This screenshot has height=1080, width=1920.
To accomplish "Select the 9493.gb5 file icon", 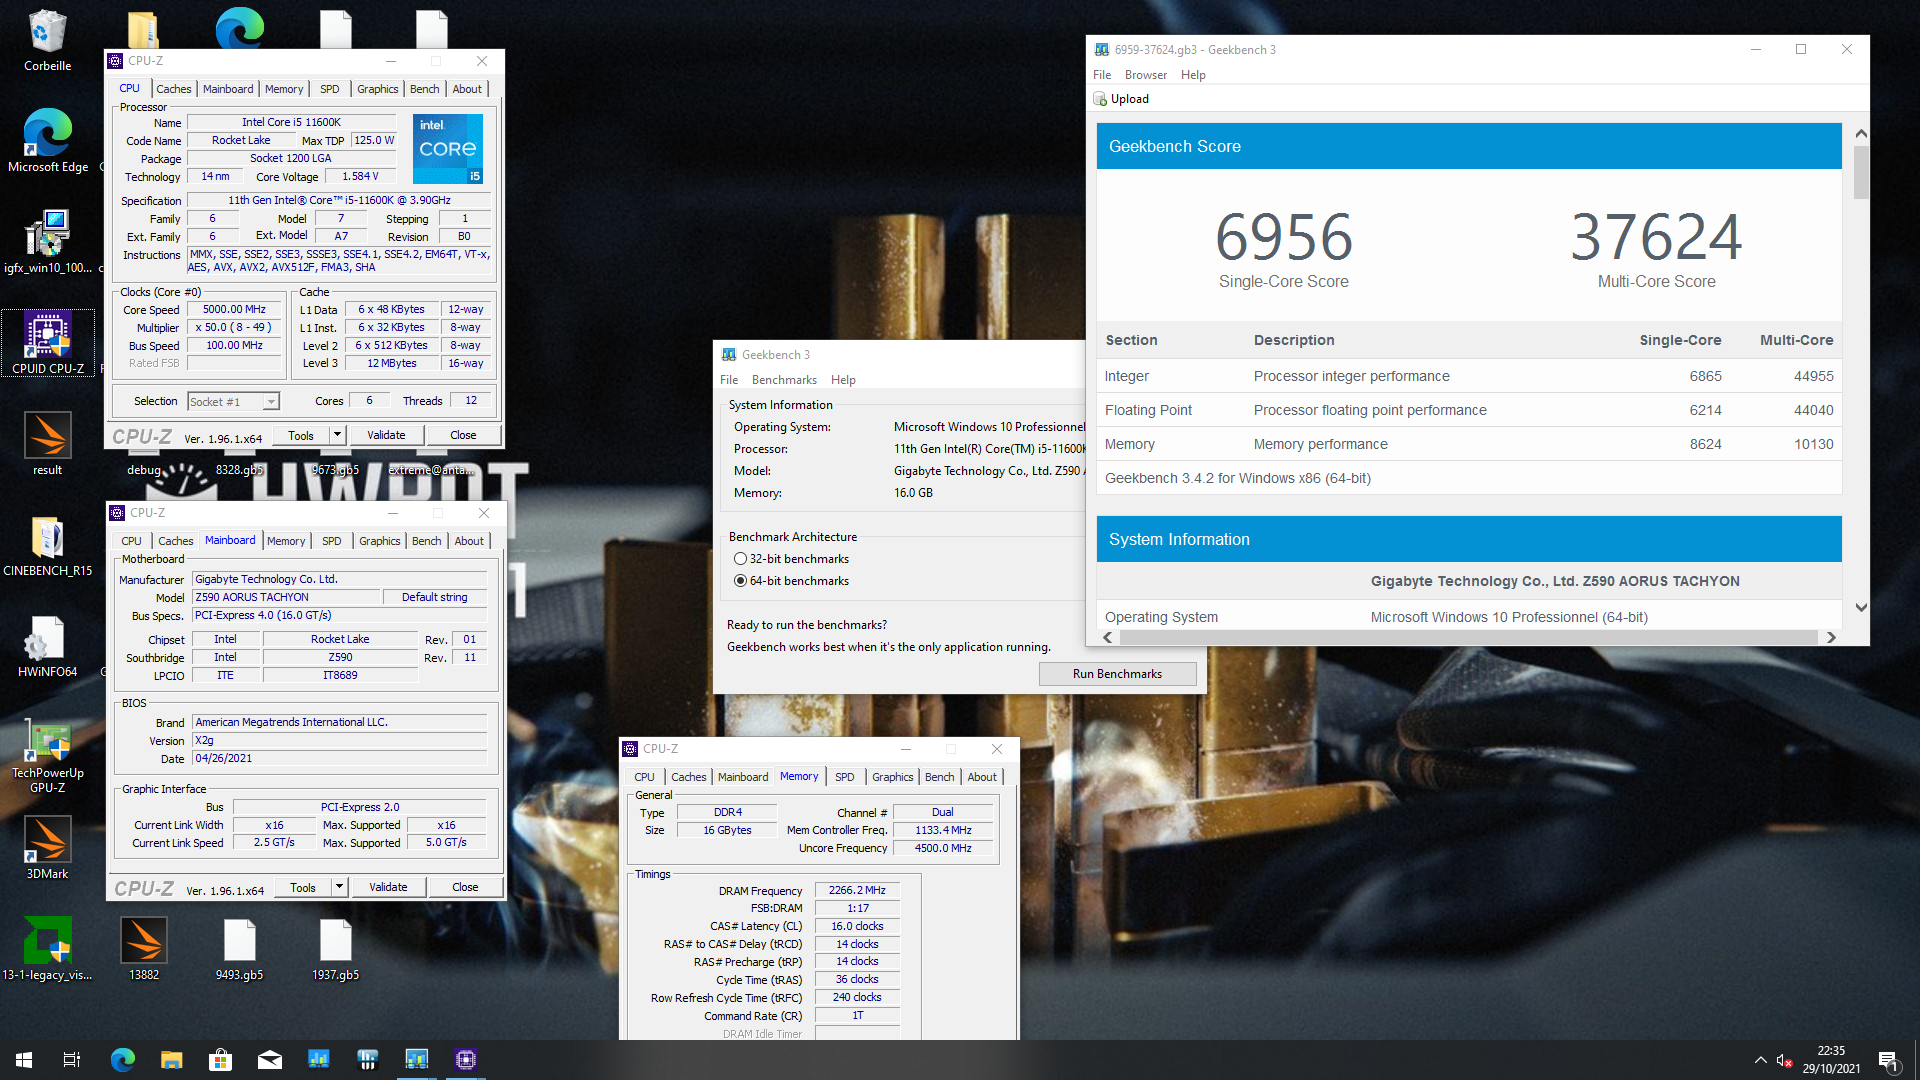I will 239,948.
